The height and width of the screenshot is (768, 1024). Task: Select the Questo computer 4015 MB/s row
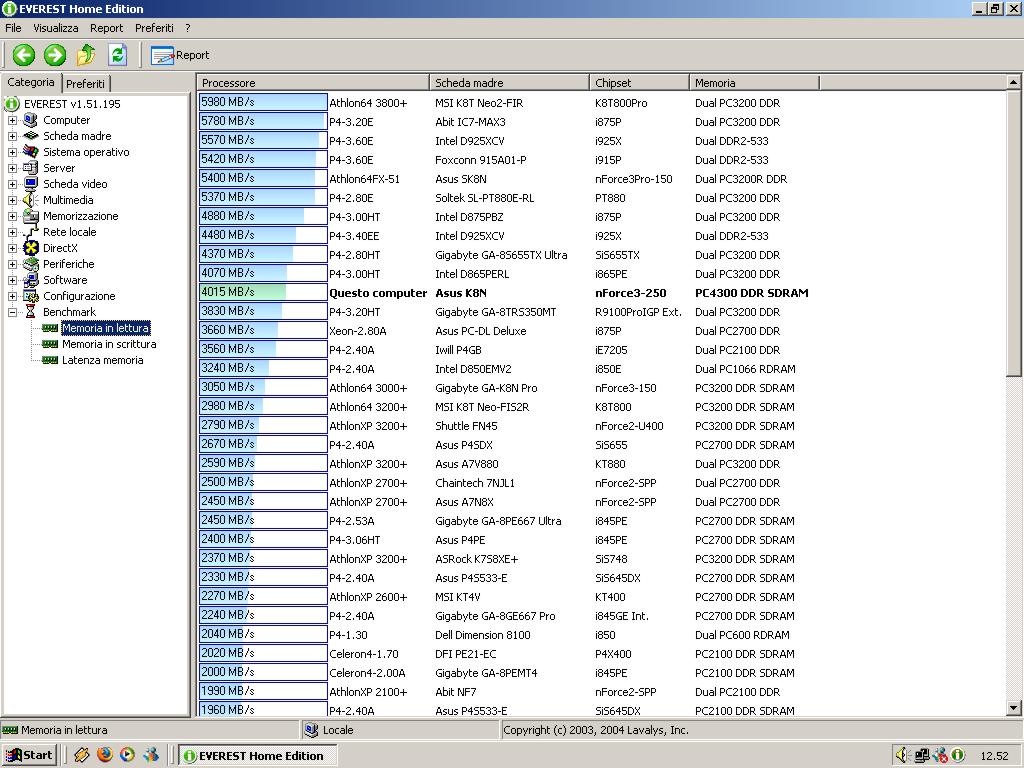pos(601,293)
